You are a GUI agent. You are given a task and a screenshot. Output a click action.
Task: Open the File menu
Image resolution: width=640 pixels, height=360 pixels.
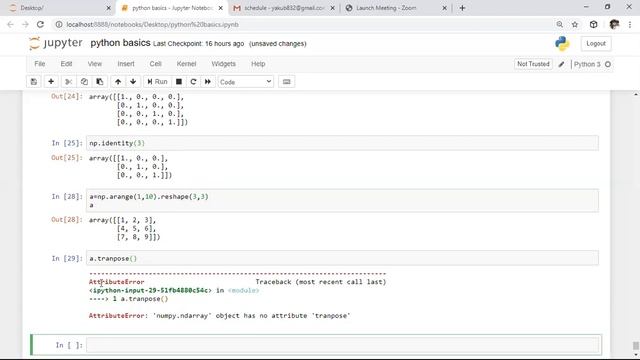(40, 64)
